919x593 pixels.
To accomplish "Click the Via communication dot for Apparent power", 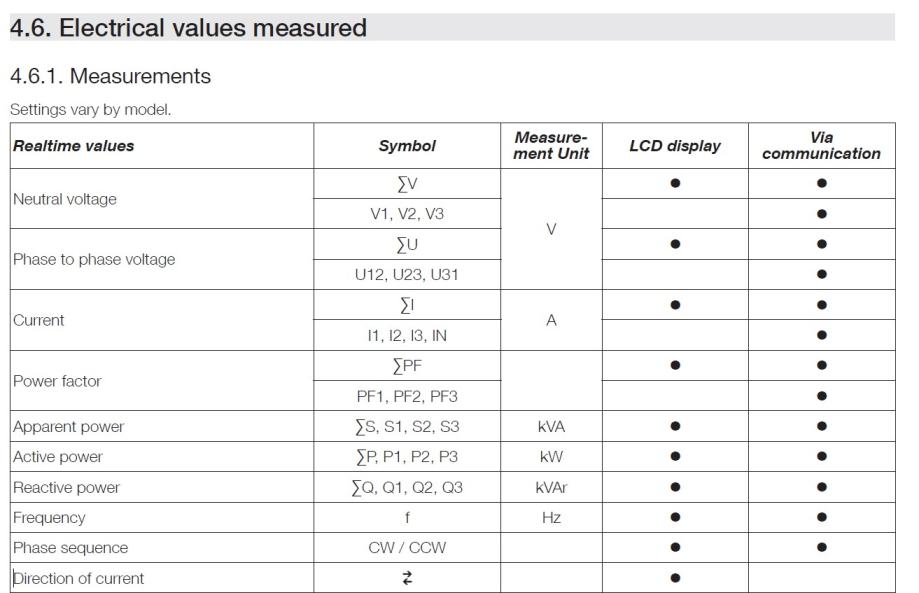I will tap(821, 426).
